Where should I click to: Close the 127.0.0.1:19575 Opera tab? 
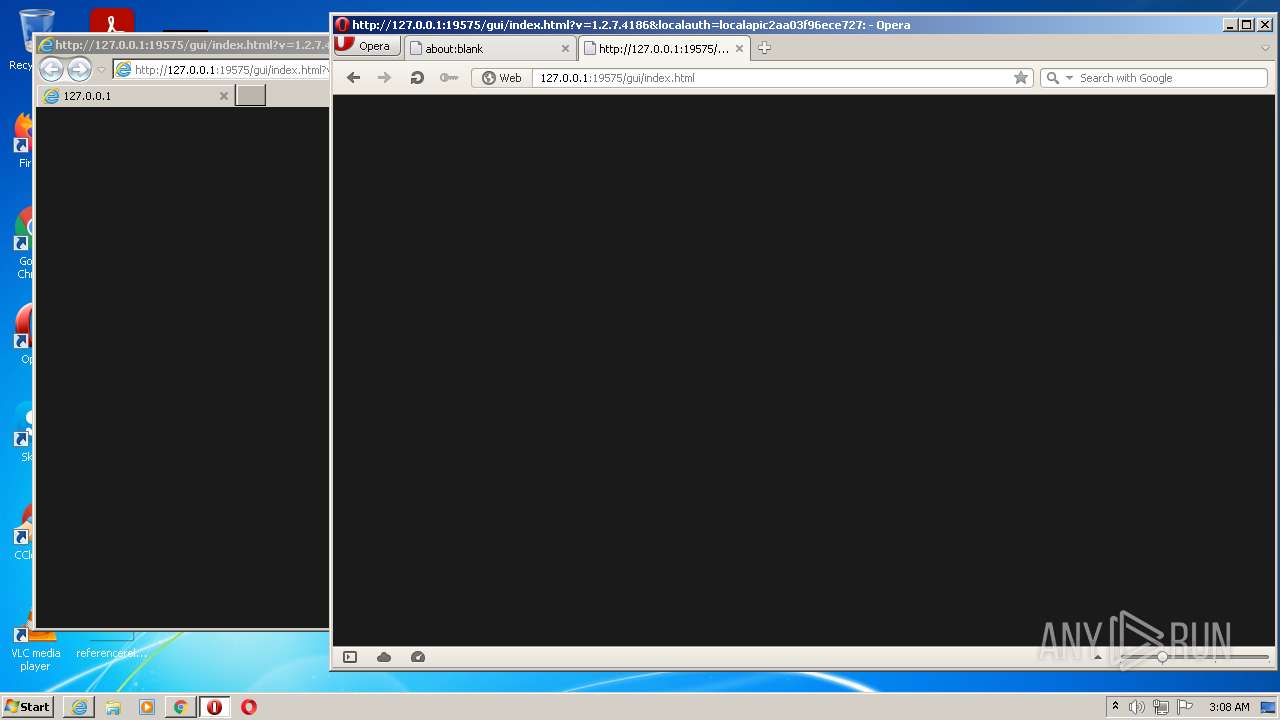point(740,48)
